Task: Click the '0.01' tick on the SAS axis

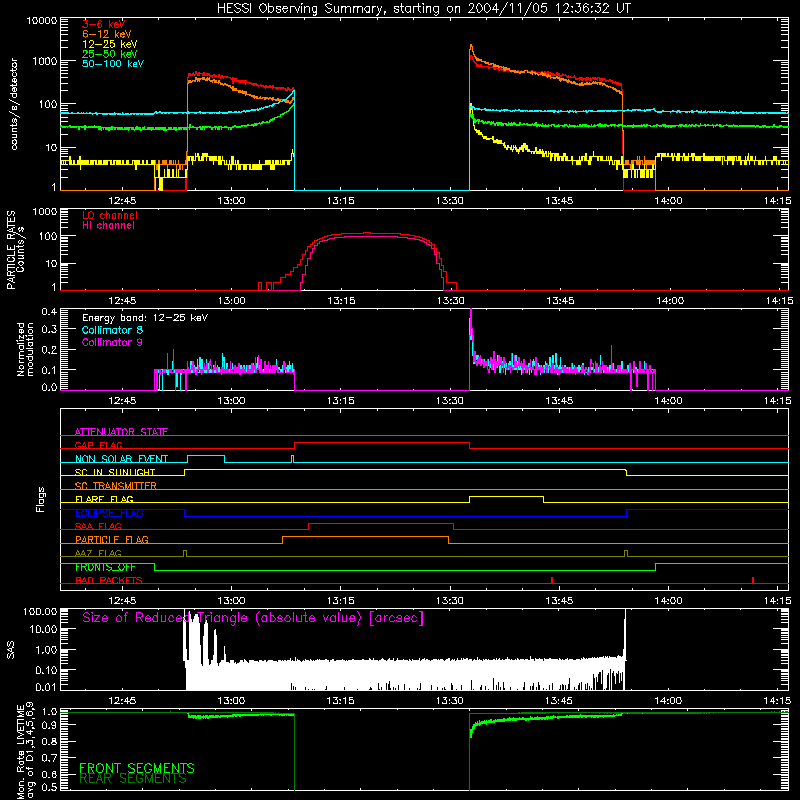Action: [x=46, y=687]
